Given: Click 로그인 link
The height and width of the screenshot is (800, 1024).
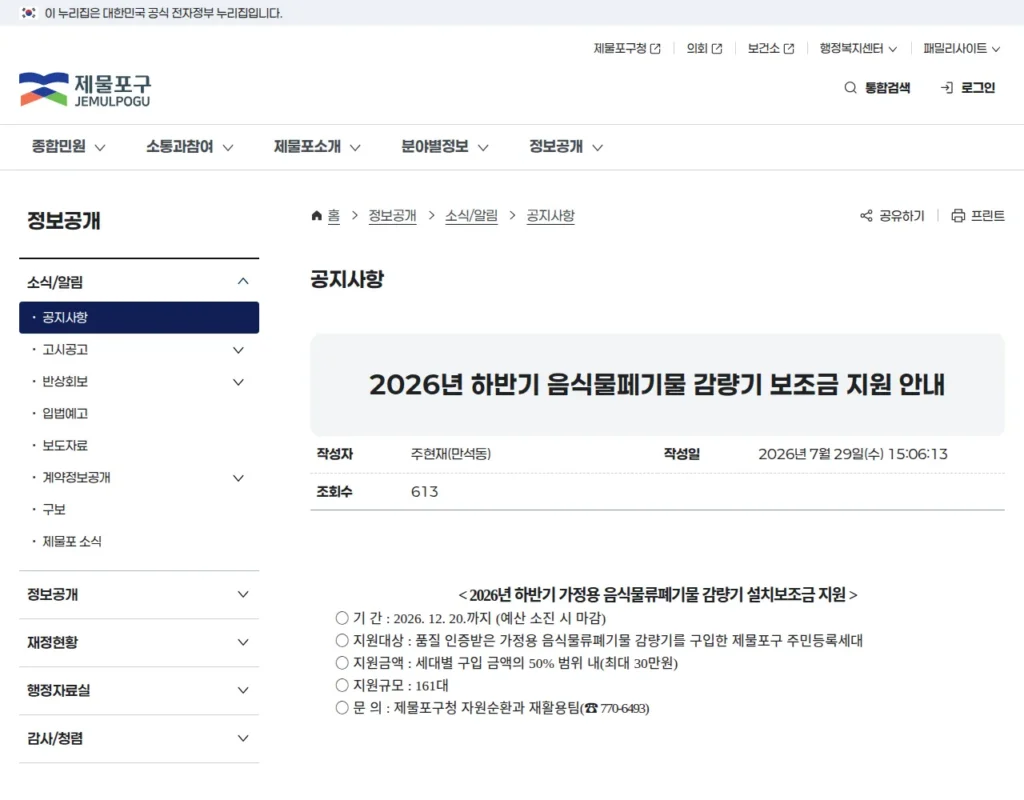Looking at the screenshot, I should click(968, 88).
